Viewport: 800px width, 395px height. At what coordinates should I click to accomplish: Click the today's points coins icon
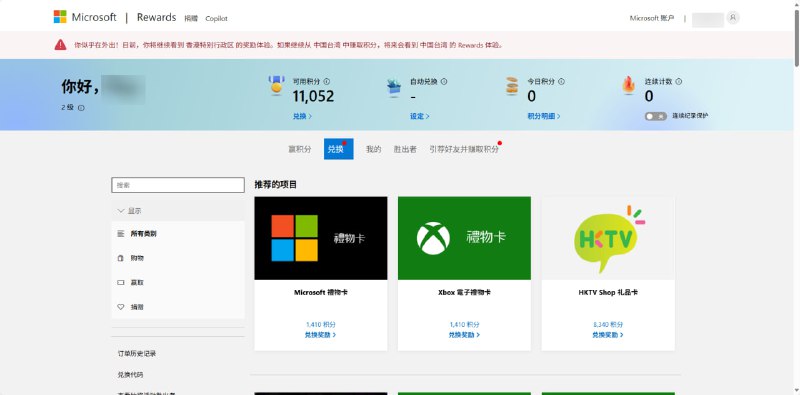tap(512, 86)
